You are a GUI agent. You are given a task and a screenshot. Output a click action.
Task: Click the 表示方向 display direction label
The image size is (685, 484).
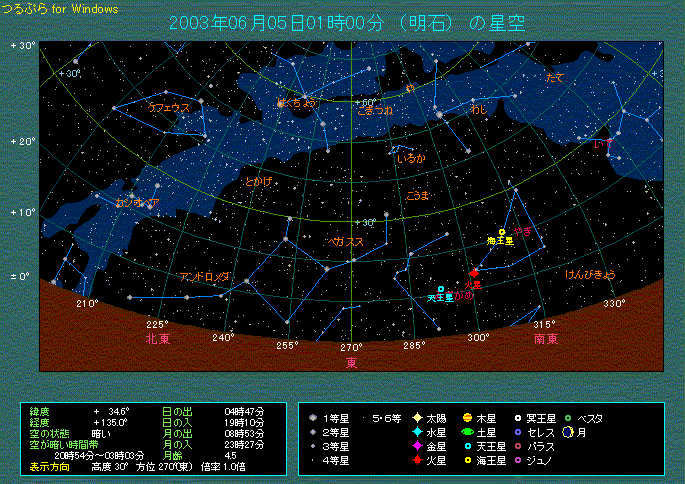click(50, 466)
